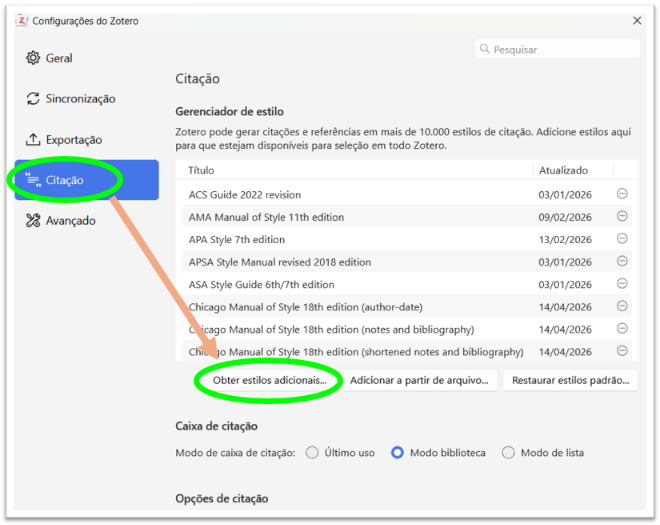The image size is (660, 525).
Task: Open the Geral settings section
Action: (x=86, y=58)
